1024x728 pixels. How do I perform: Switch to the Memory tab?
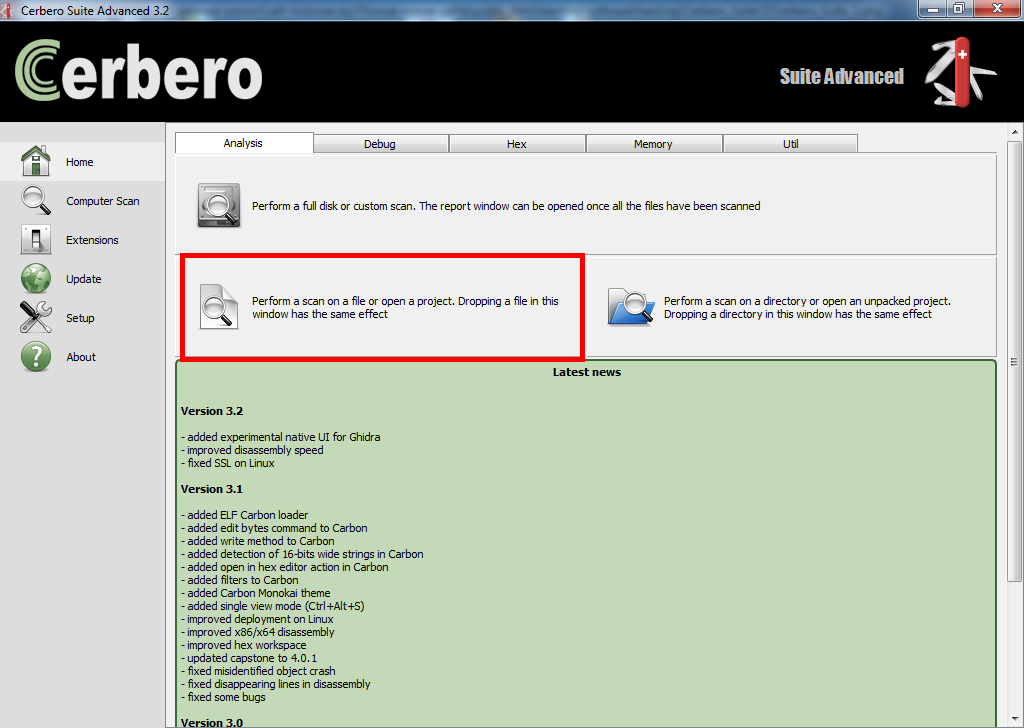(653, 144)
